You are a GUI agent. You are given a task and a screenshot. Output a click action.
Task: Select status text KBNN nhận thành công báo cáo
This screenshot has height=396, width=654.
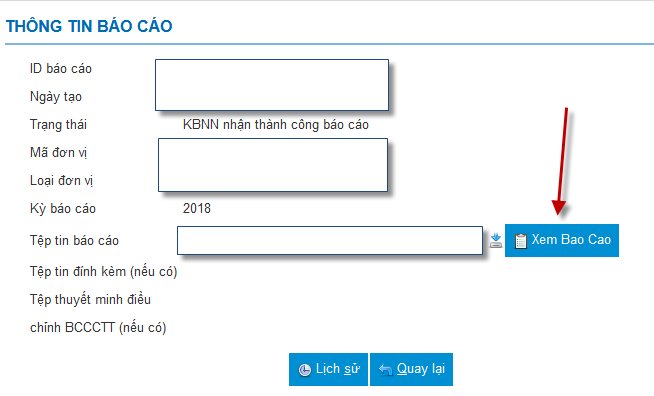coord(276,125)
